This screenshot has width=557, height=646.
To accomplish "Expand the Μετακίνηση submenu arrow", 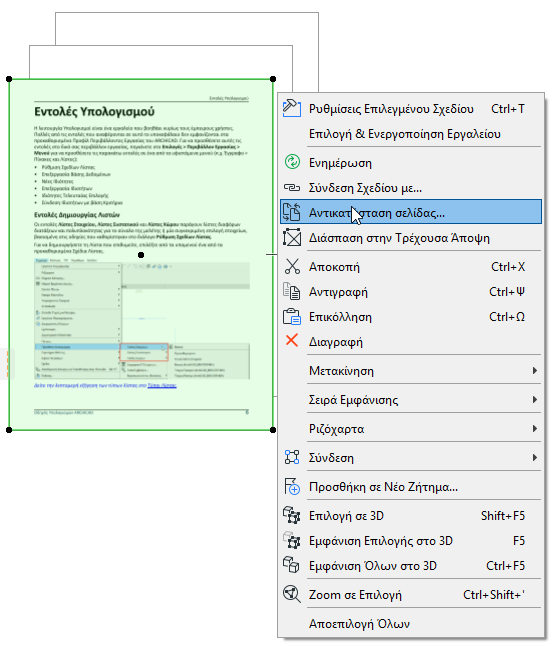I will tap(534, 370).
